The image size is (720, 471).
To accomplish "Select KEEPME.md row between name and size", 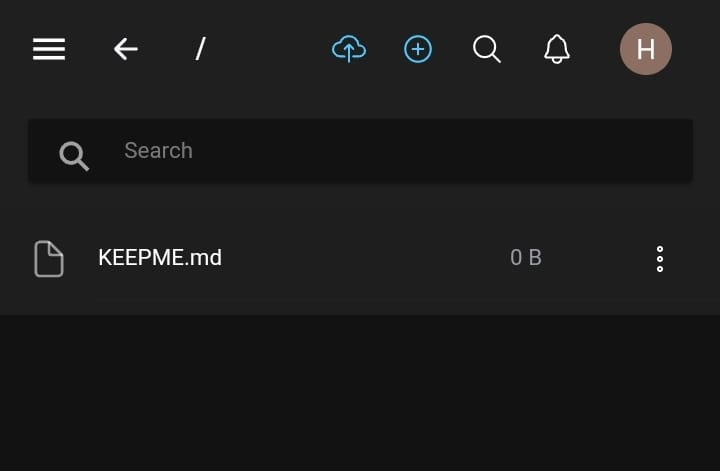I will (360, 258).
